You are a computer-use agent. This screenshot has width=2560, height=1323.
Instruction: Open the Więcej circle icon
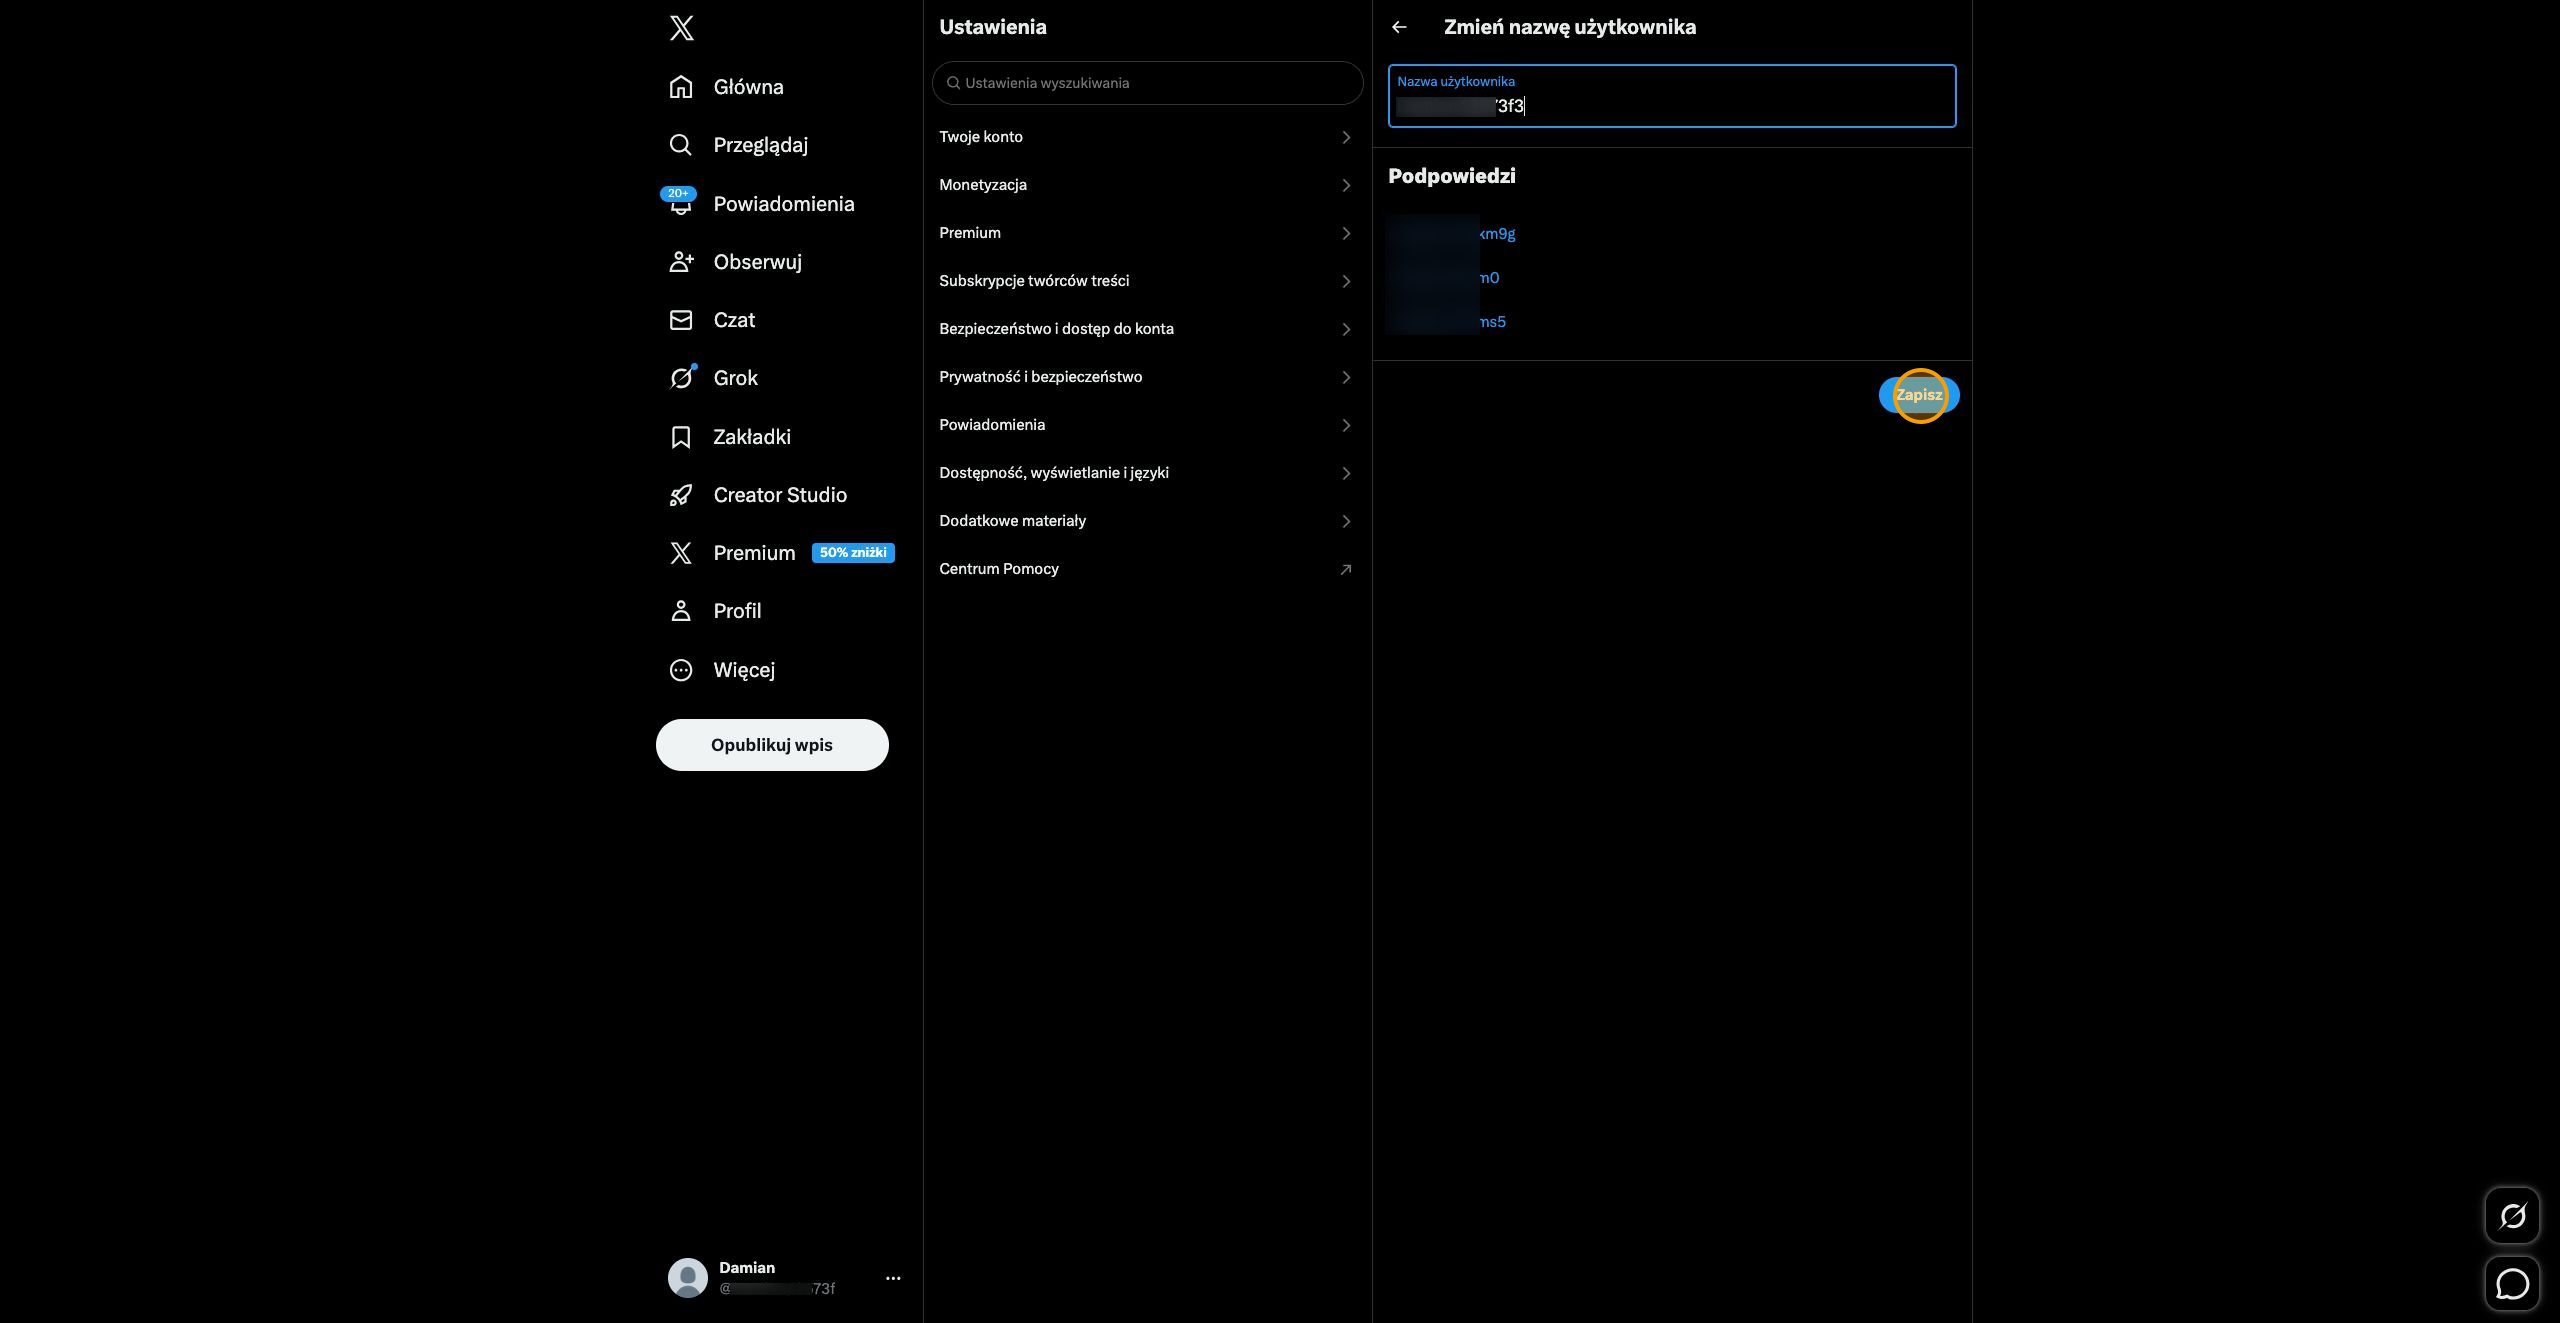681,670
